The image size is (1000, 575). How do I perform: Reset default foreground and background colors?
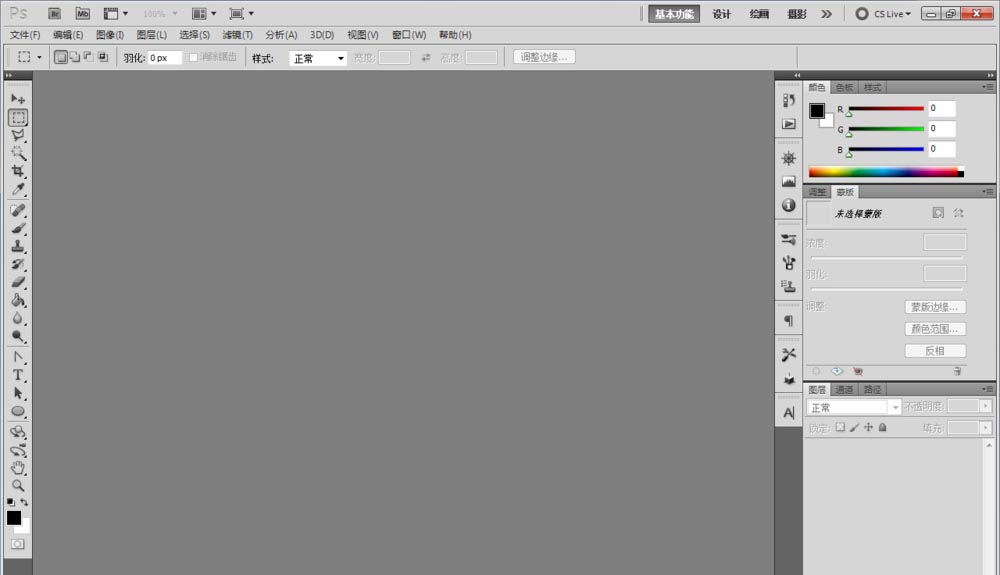click(x=11, y=502)
